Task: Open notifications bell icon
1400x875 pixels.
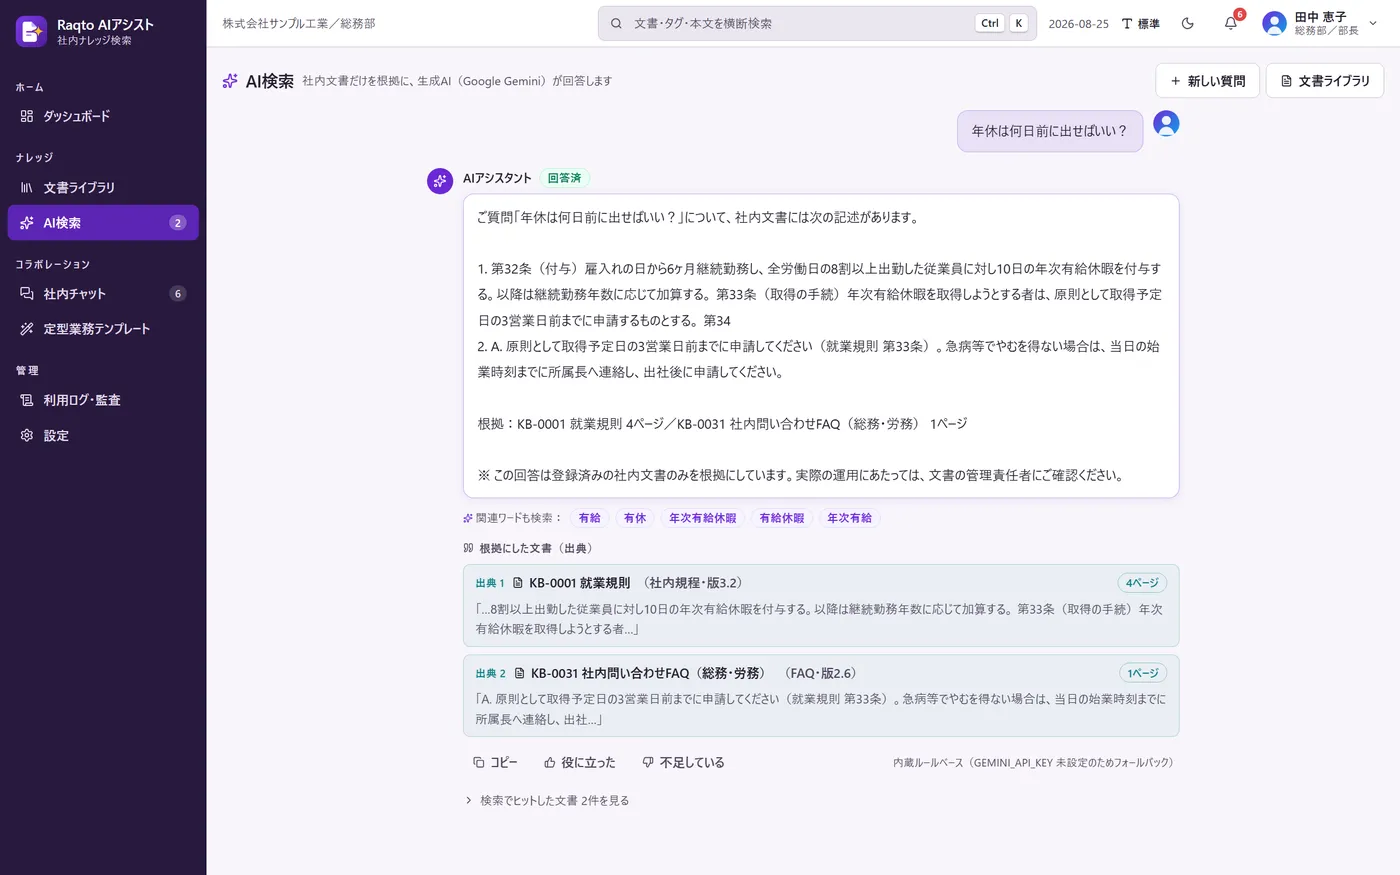Action: [1231, 23]
